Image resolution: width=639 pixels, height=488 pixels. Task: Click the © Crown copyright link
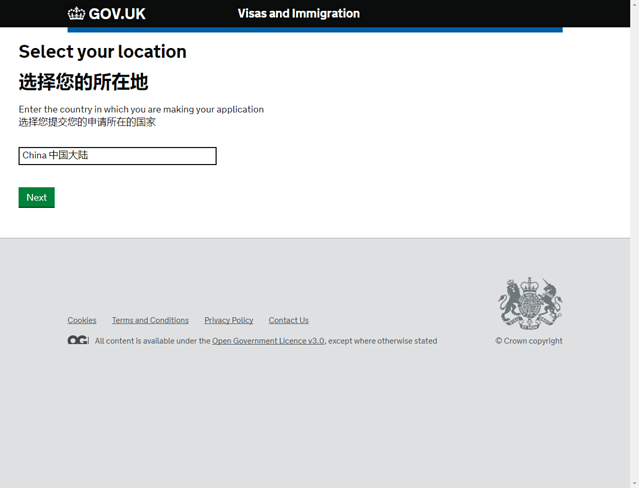(x=529, y=341)
